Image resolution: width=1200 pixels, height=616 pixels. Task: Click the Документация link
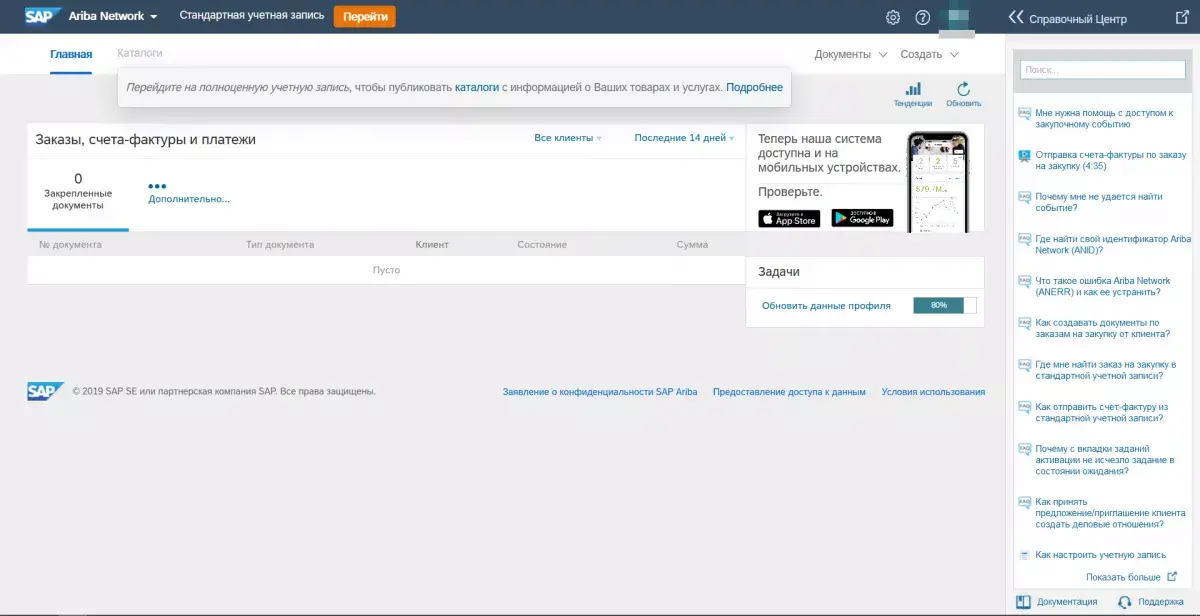click(1067, 602)
